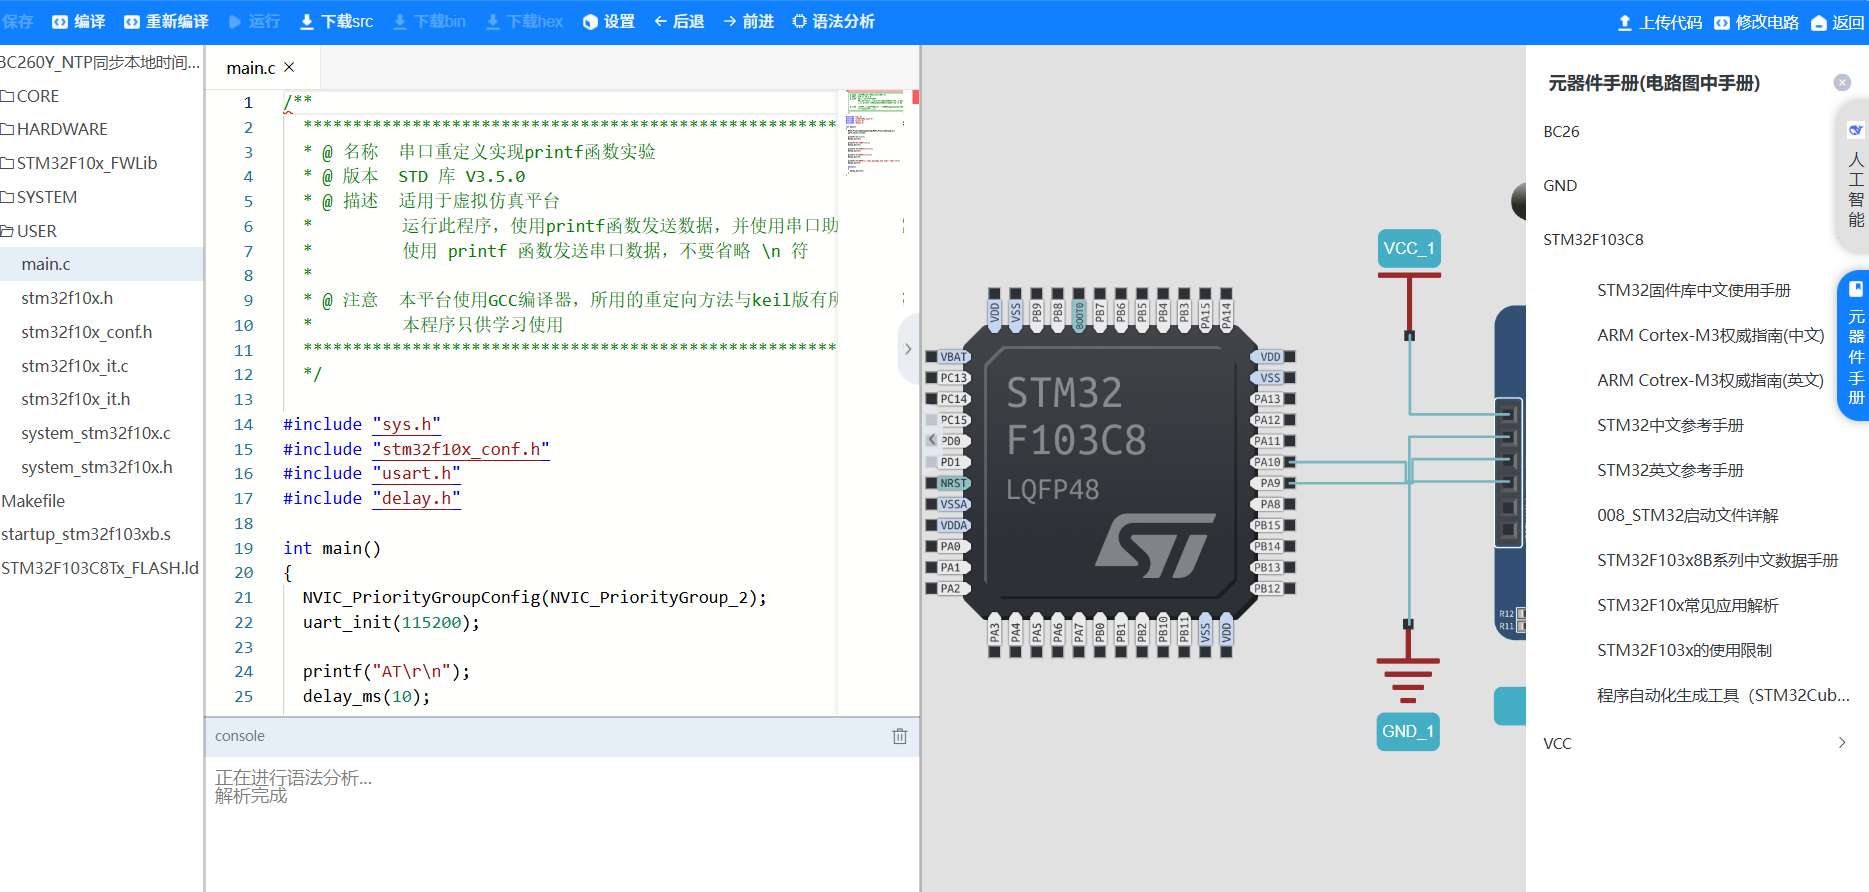Open 设置 settings
Image resolution: width=1869 pixels, height=892 pixels.
[x=608, y=21]
